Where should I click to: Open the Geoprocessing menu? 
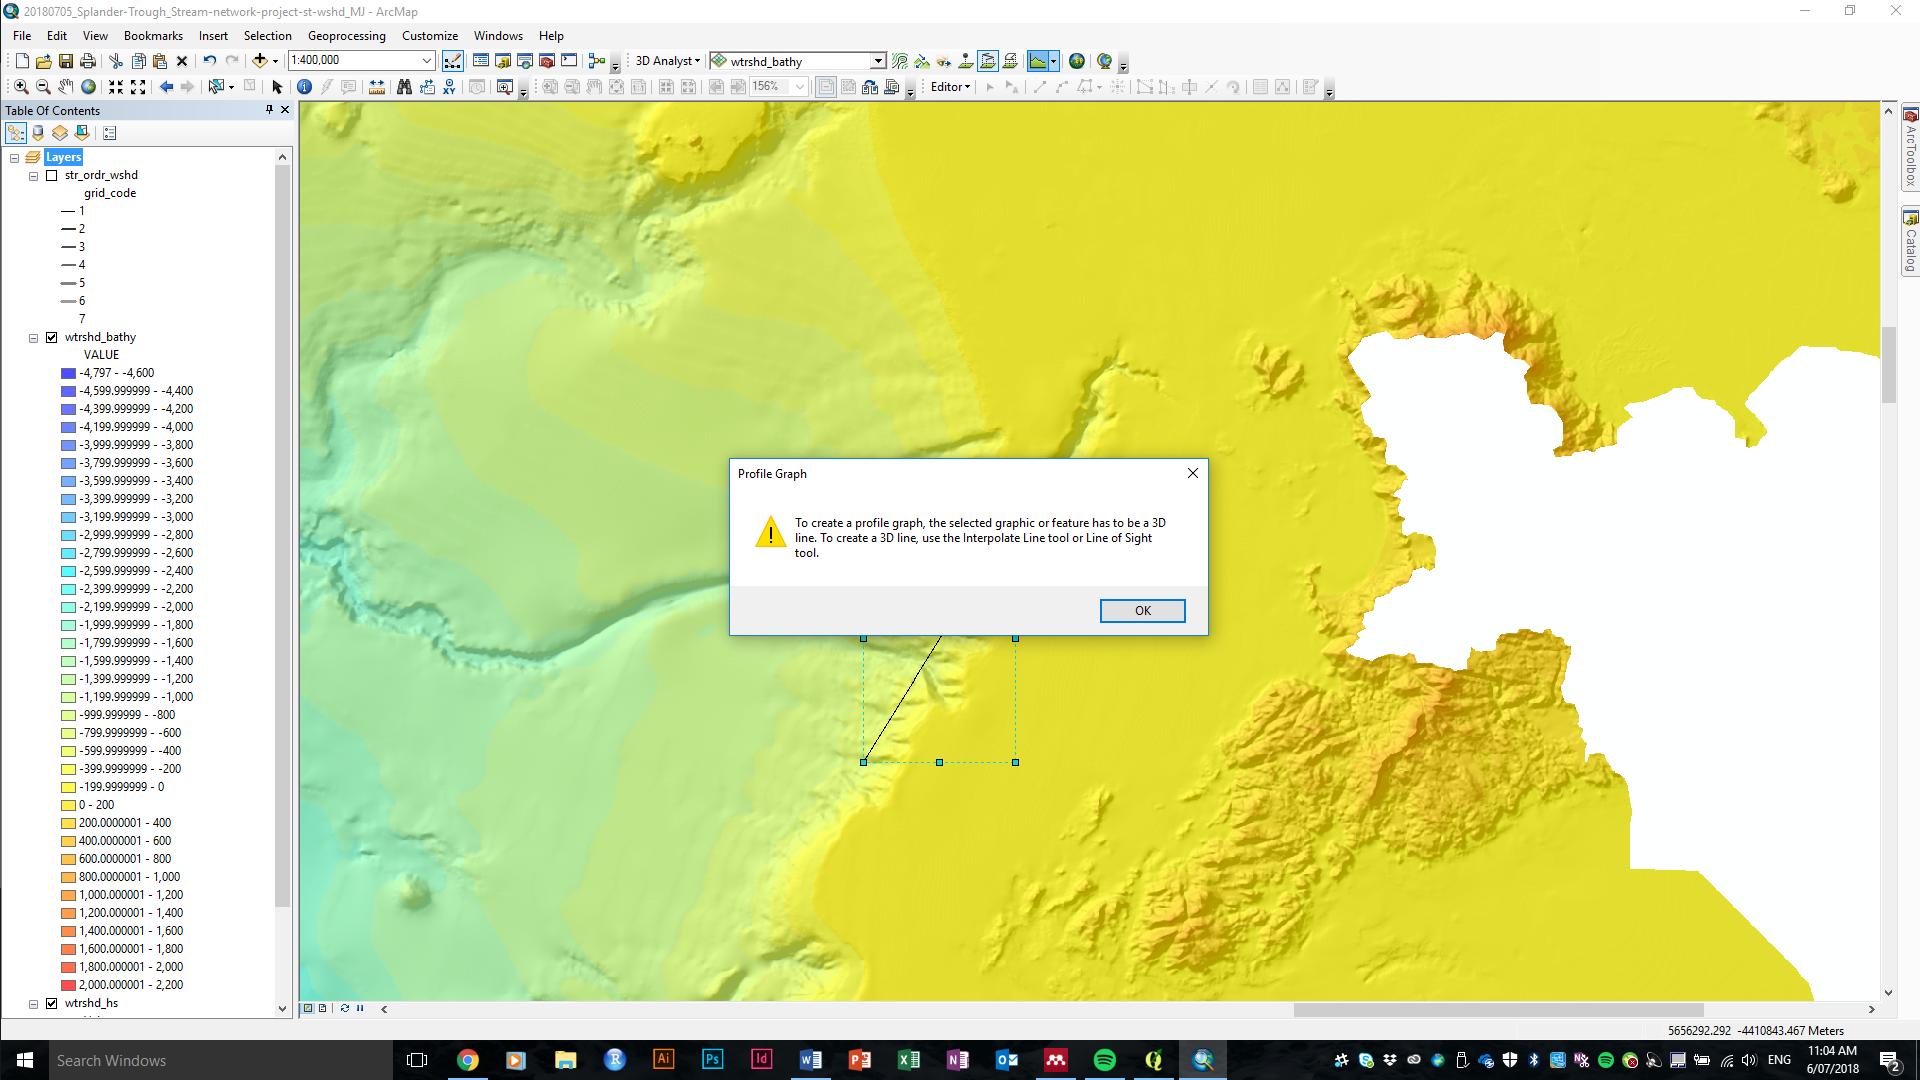347,36
